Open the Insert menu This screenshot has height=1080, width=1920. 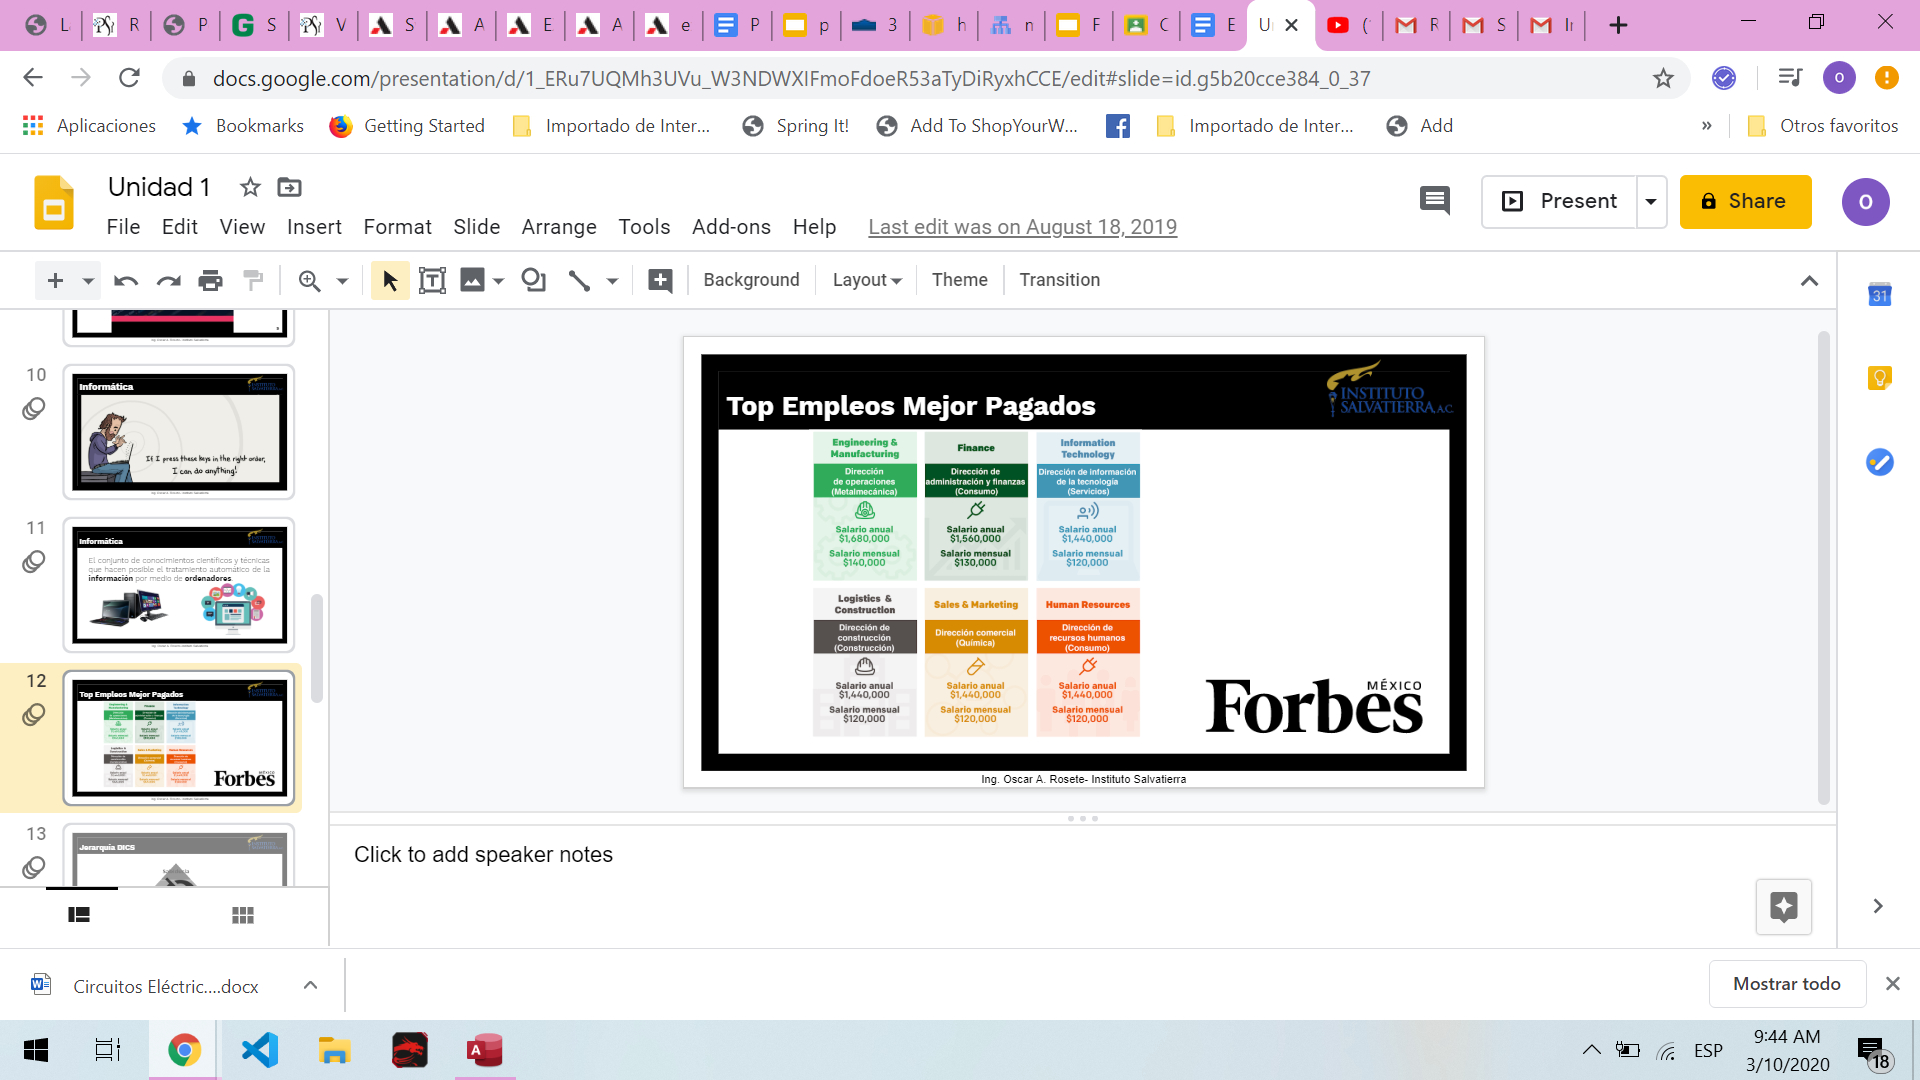[314, 227]
